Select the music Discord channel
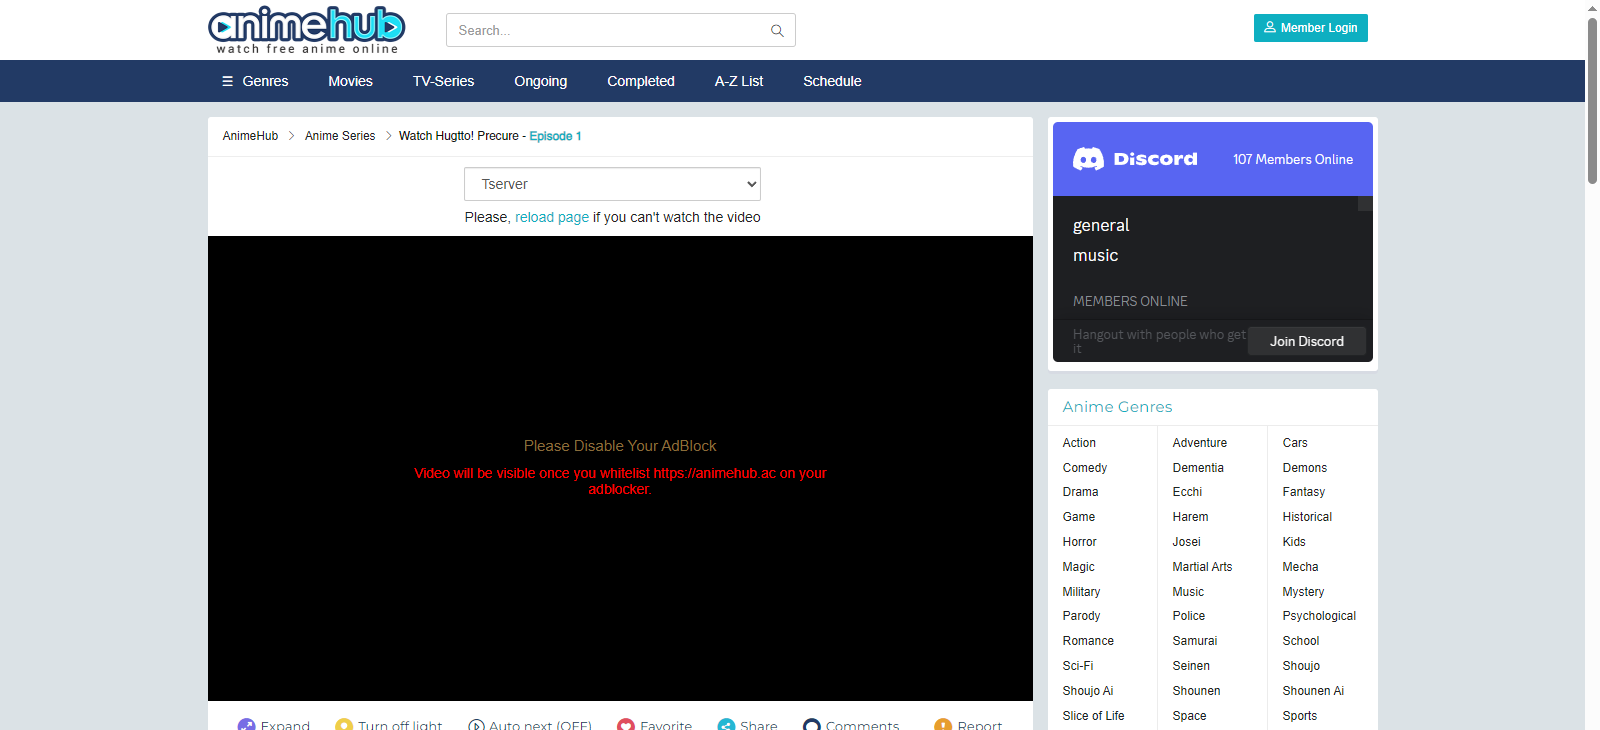1600x730 pixels. (x=1096, y=255)
